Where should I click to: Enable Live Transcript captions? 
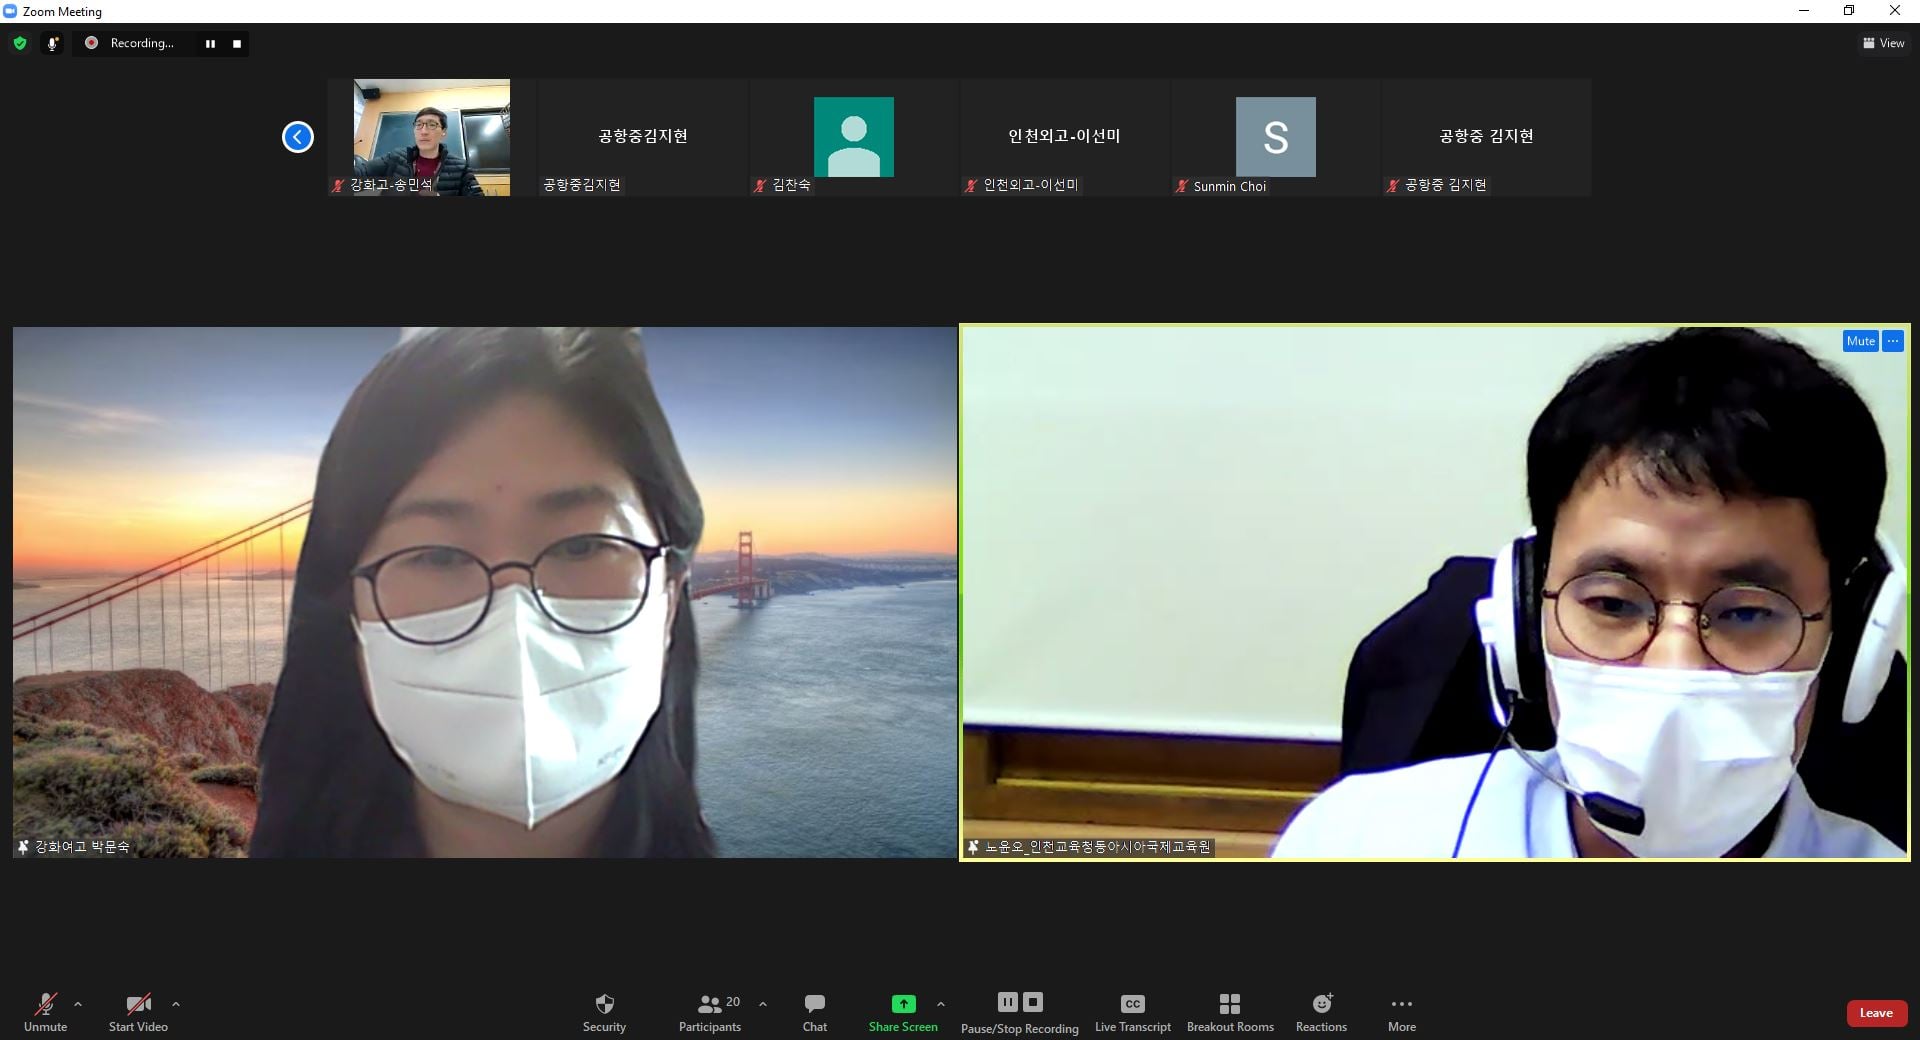pyautogui.click(x=1132, y=1004)
